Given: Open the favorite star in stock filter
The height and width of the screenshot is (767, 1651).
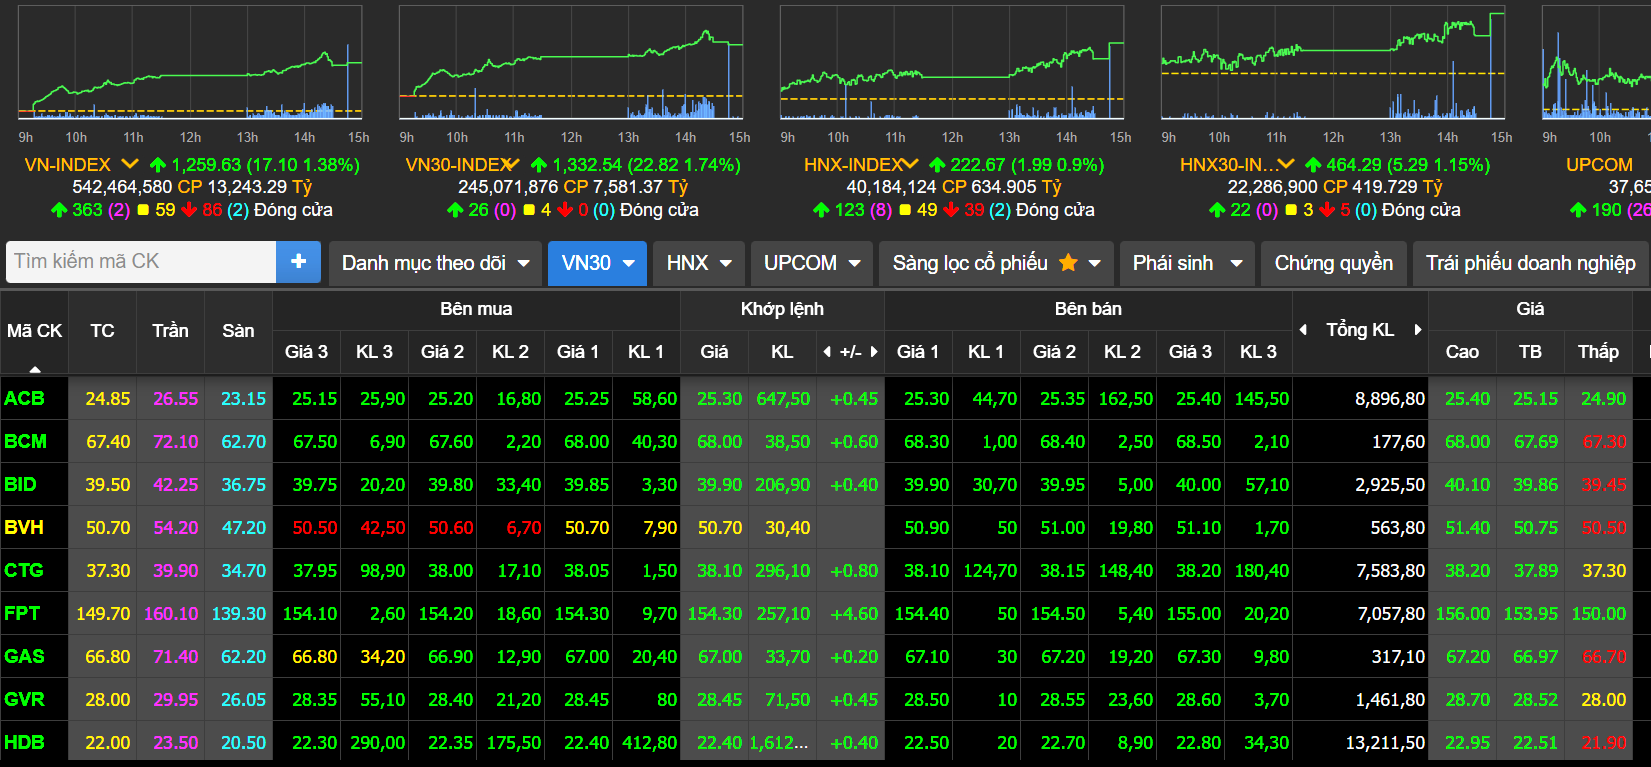Looking at the screenshot, I should tap(1068, 263).
